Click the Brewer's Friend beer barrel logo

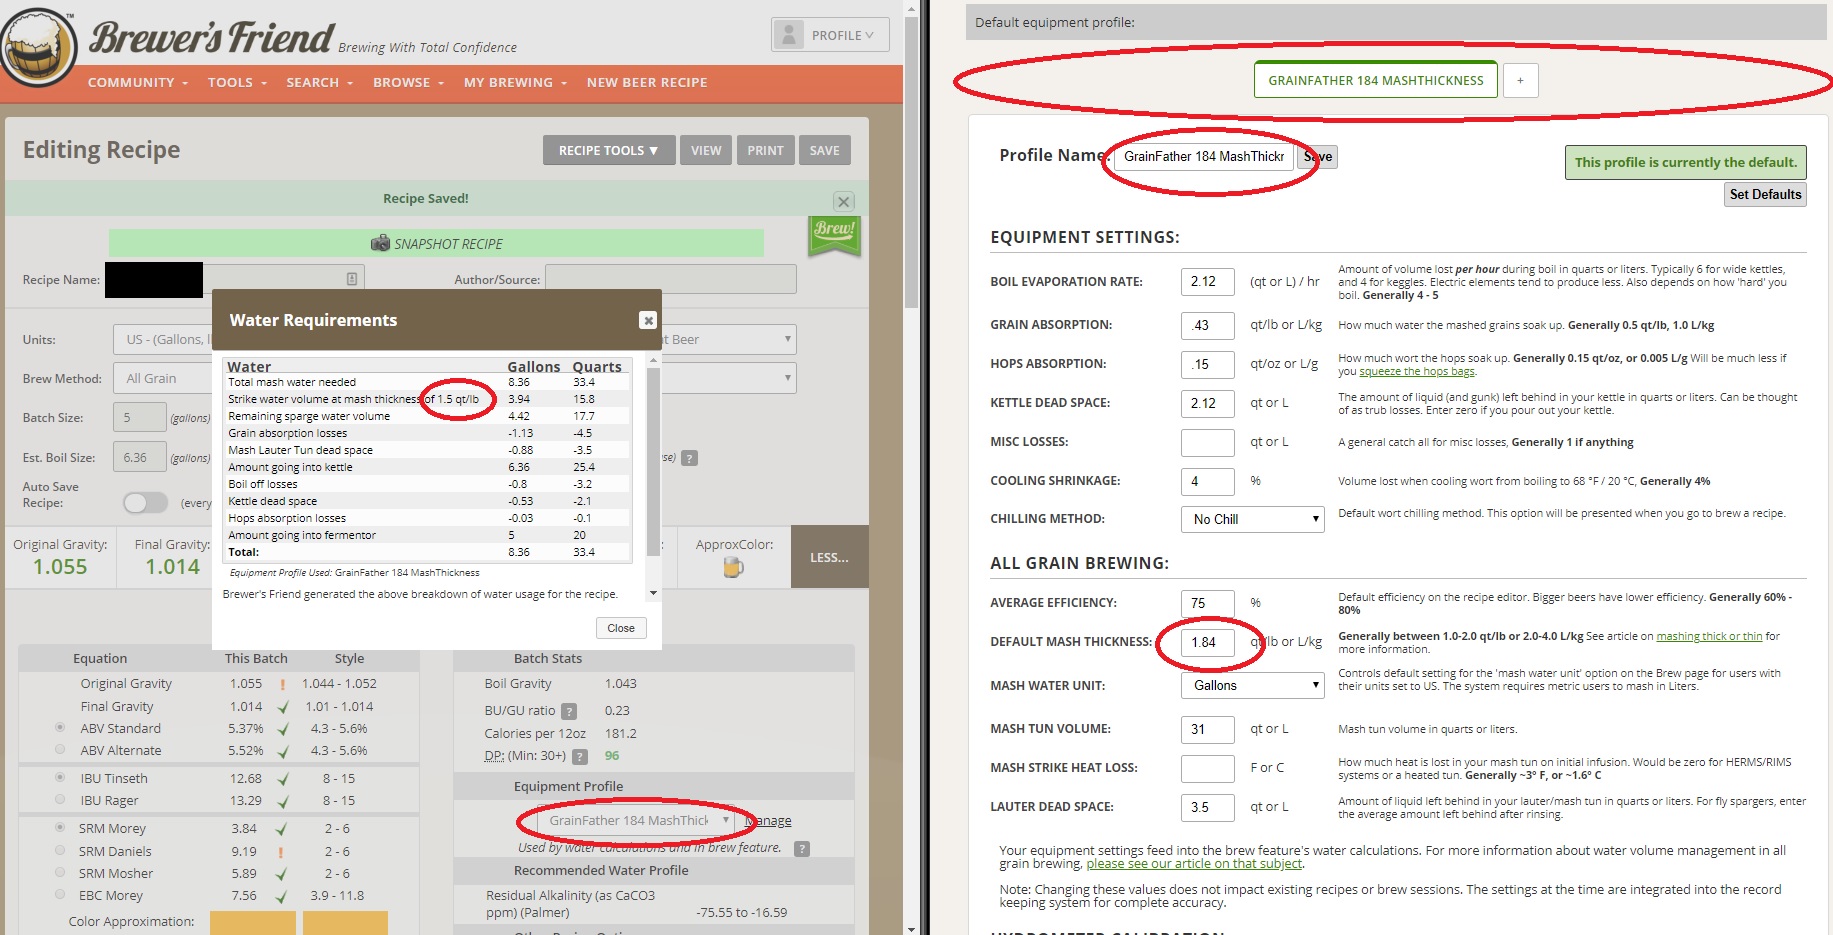coord(38,47)
